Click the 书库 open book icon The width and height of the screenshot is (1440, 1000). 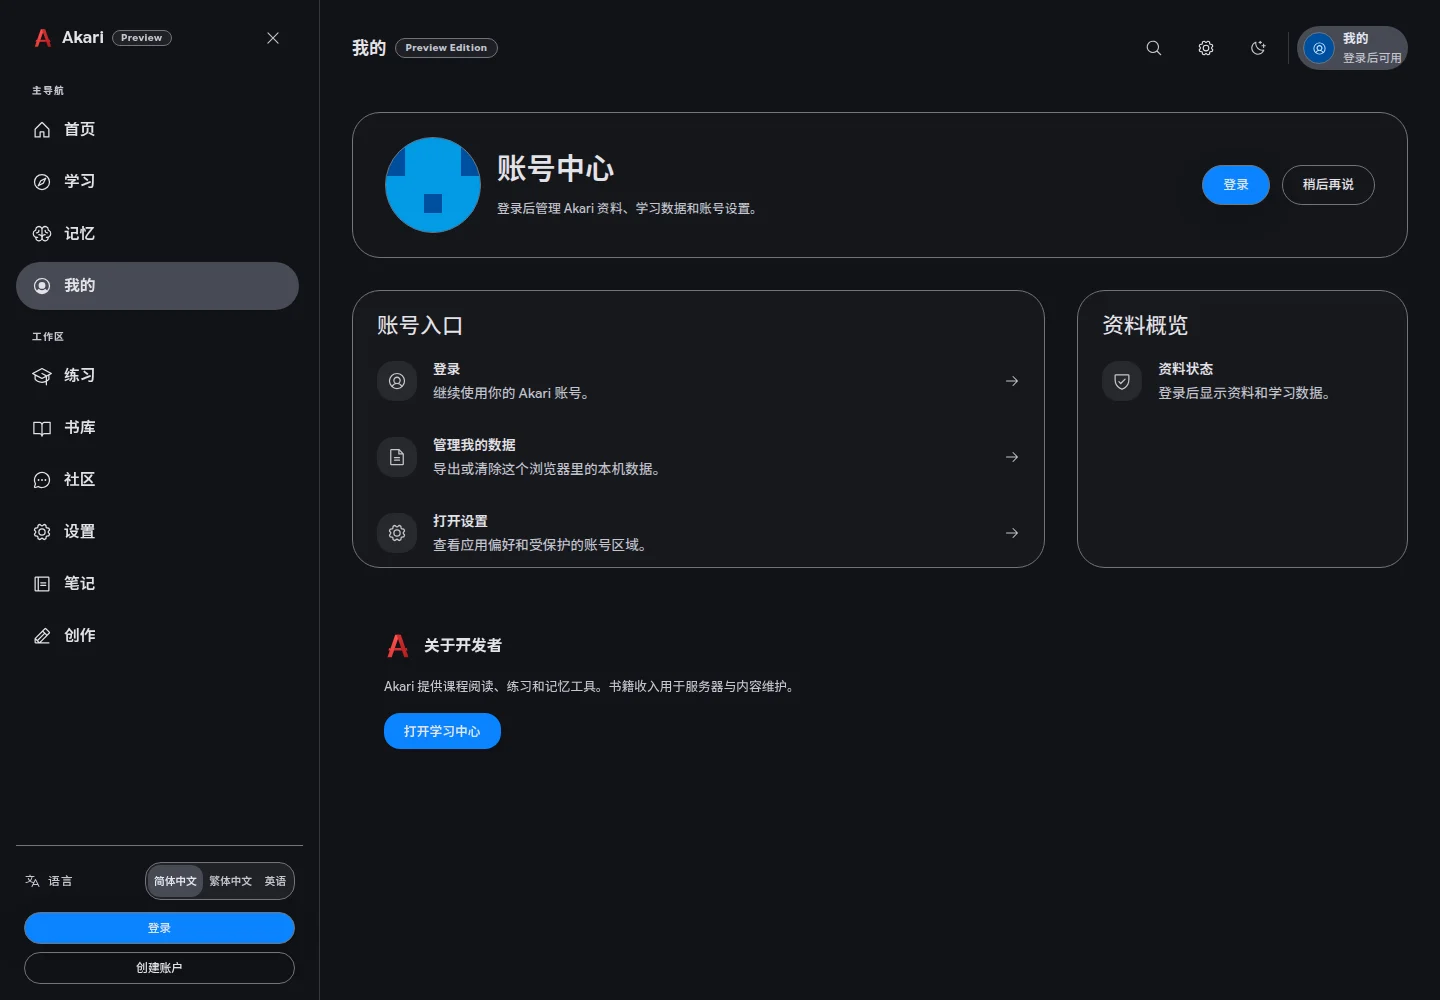[x=42, y=428]
